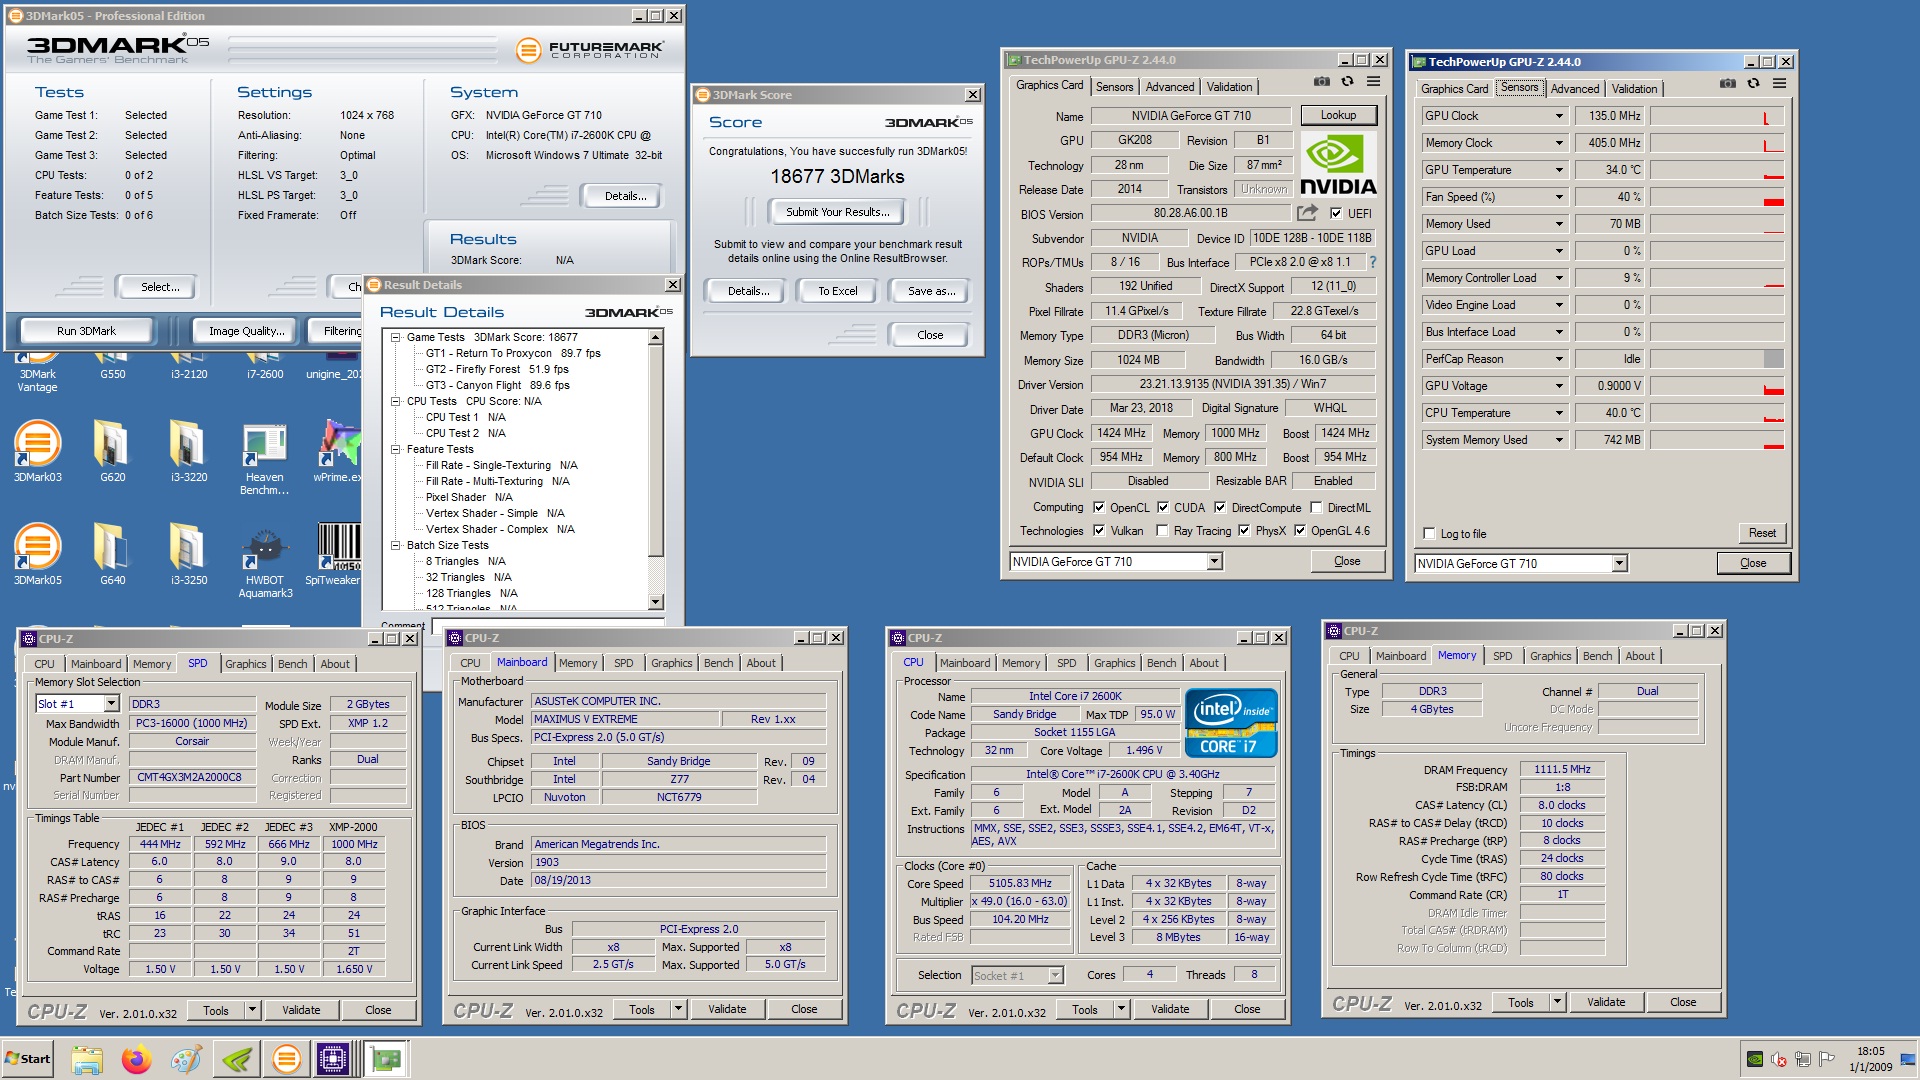The width and height of the screenshot is (1920, 1080).
Task: Toggle the PhysX checkbox
Action: coord(1244,531)
